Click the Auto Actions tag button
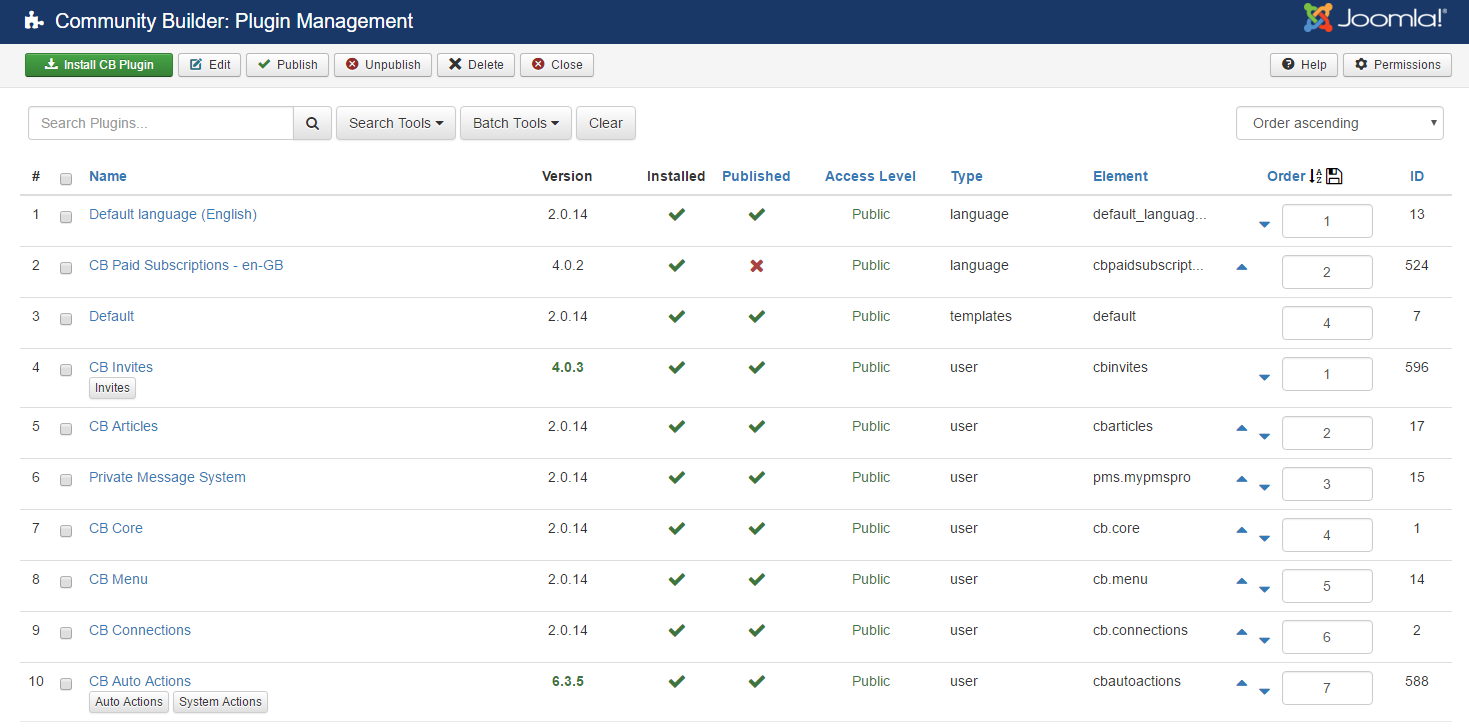This screenshot has height=728, width=1469. point(129,702)
